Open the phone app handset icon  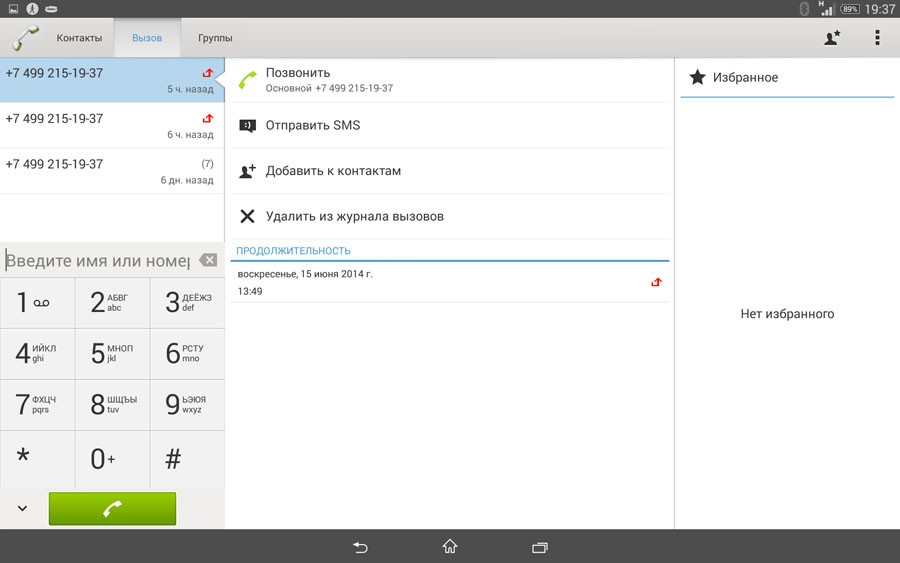25,37
